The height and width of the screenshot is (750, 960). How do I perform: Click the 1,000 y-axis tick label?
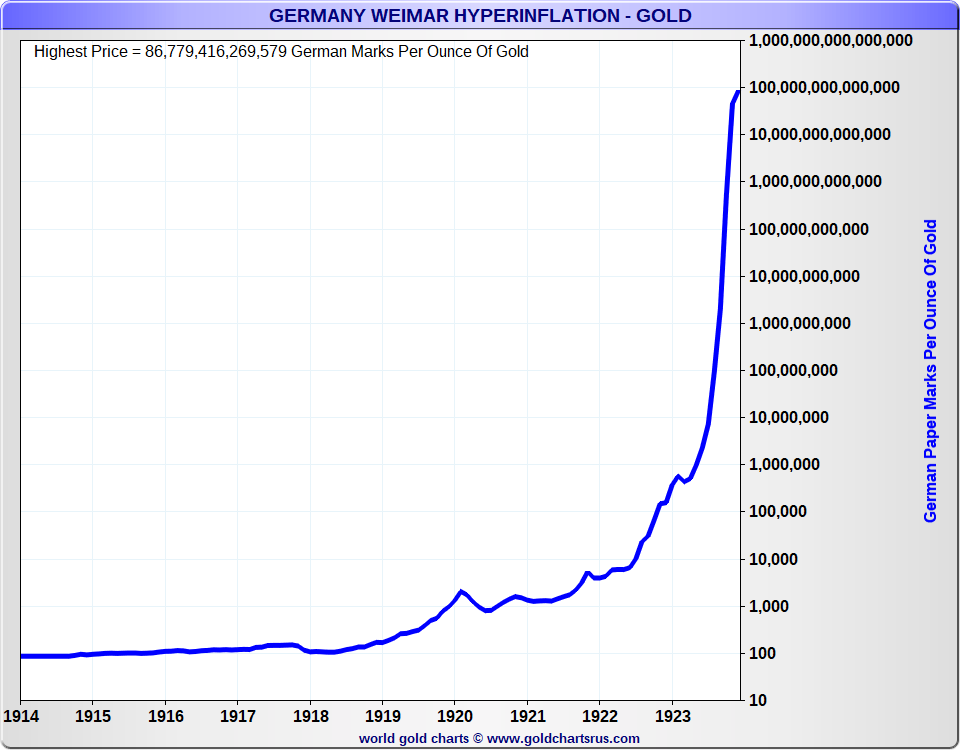click(769, 607)
